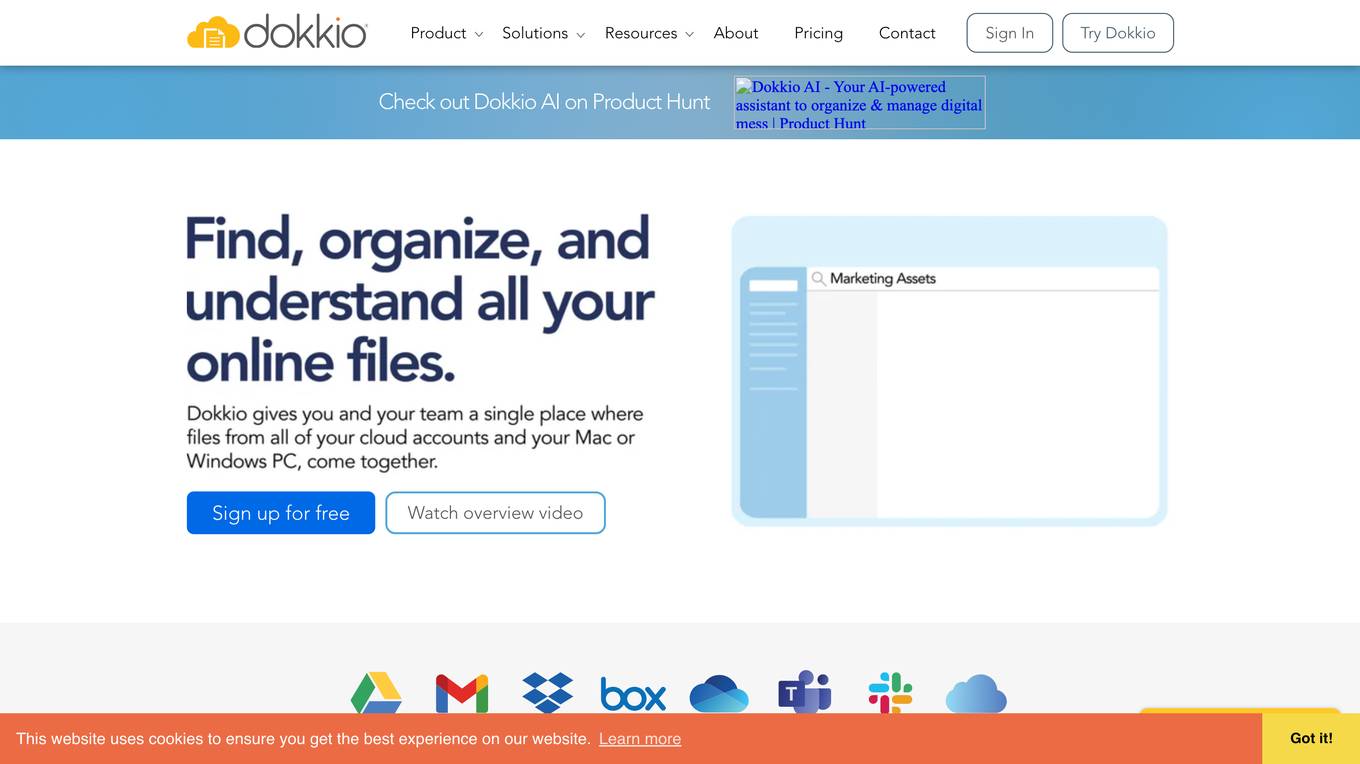
Task: Open the Solutions menu
Action: point(535,33)
